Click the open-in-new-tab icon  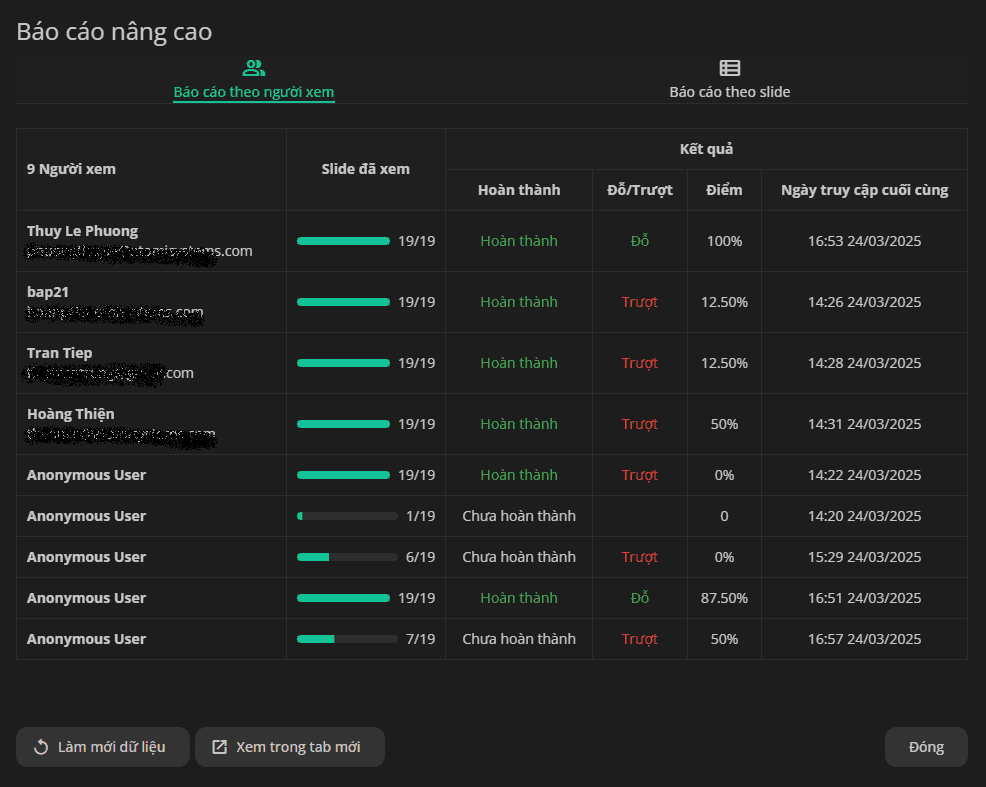click(x=219, y=747)
